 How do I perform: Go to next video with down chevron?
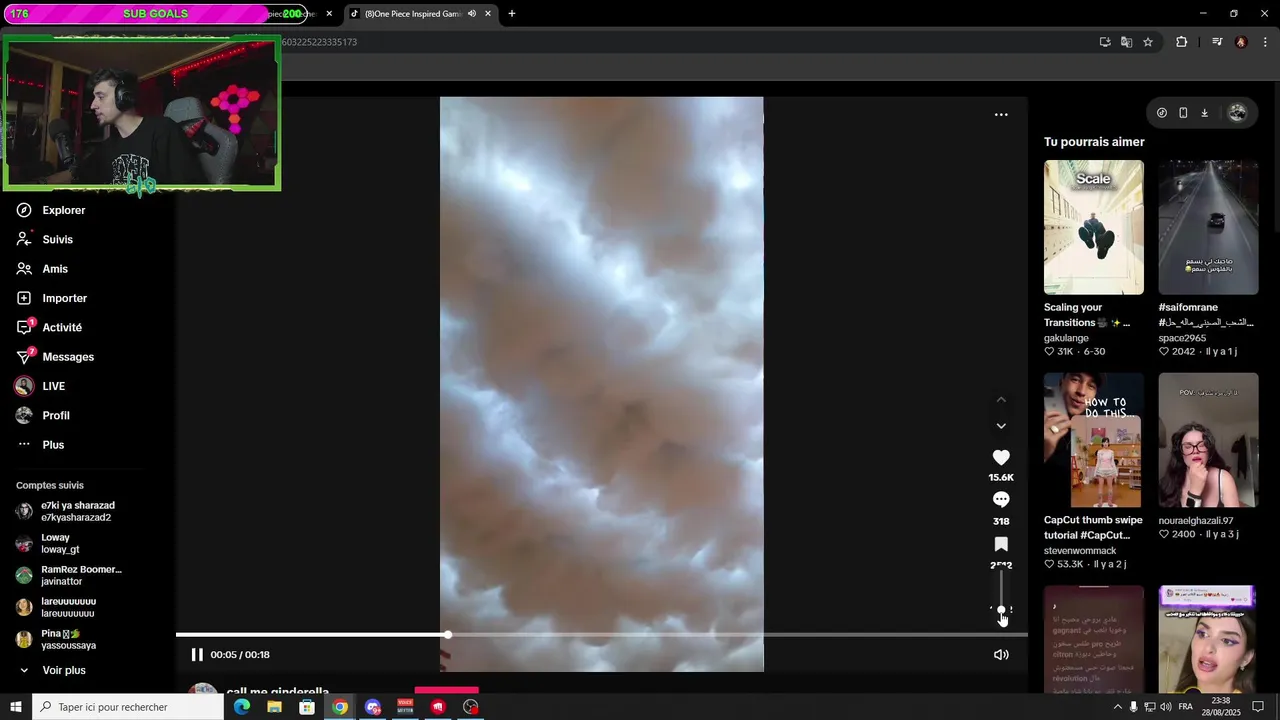(1001, 426)
